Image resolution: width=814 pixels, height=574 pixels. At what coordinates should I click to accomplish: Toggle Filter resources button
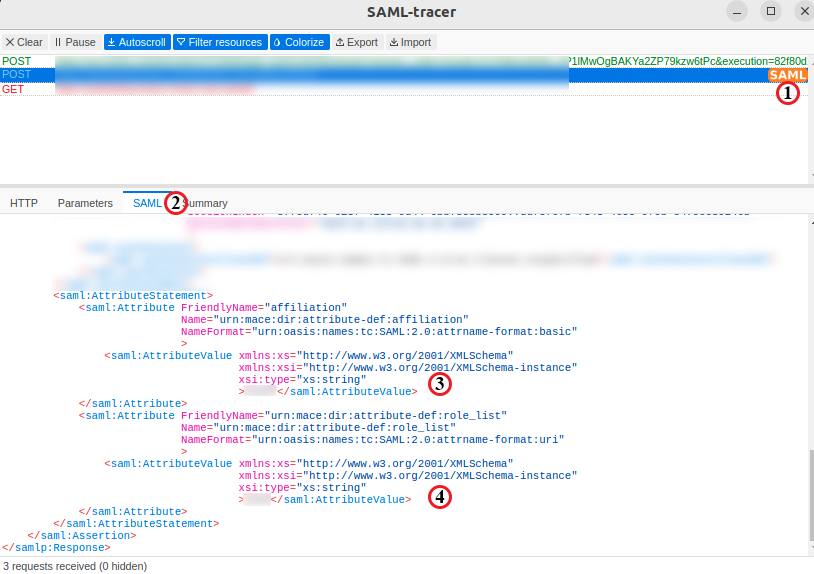click(219, 42)
